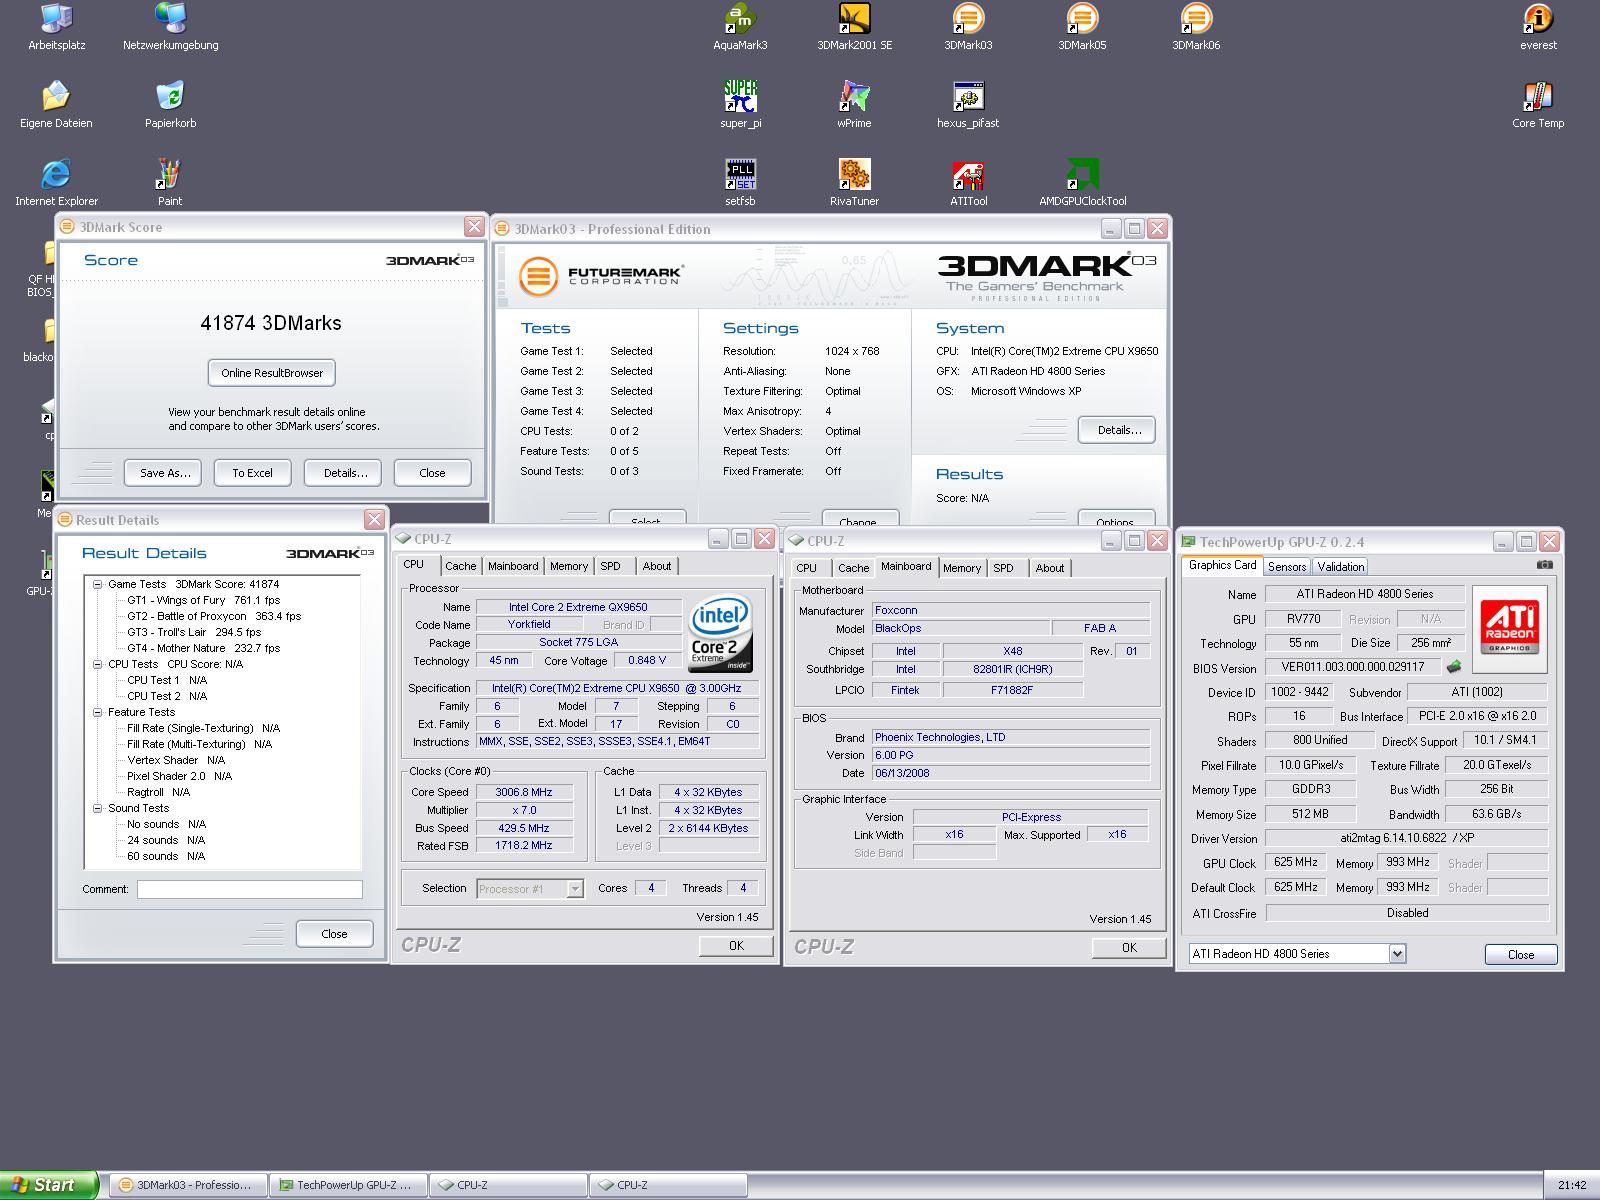Screen dimensions: 1600x1200
Task: Open the RivaTuner desktop icon
Action: [854, 183]
